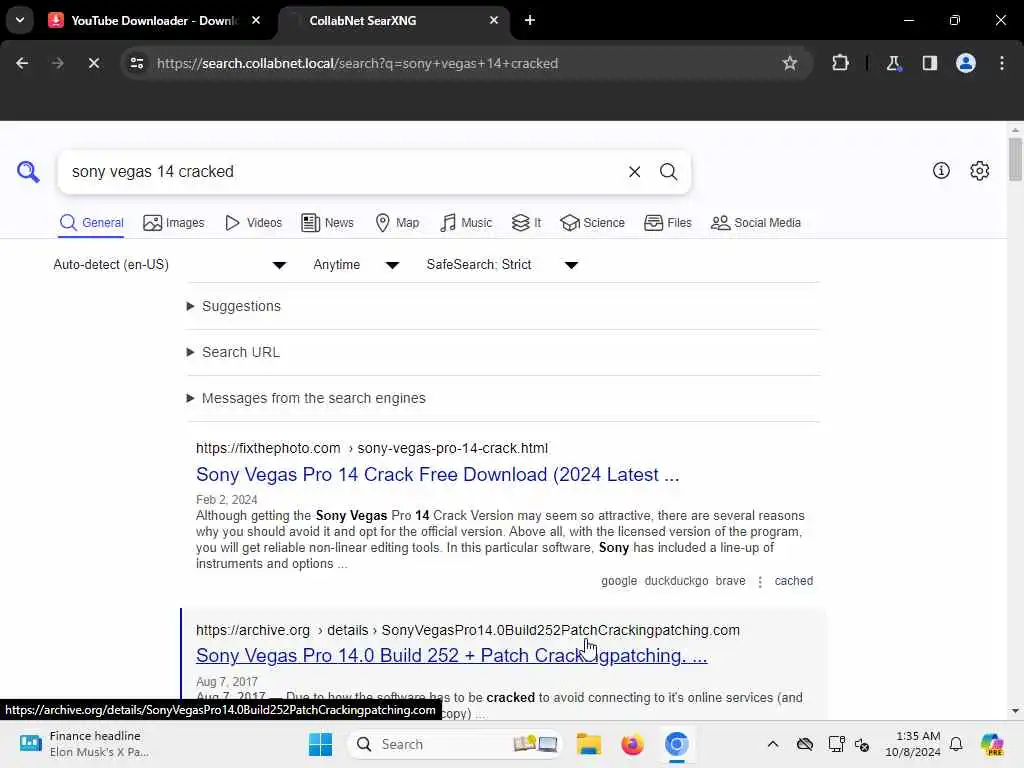Open Copilot preview icon in taskbar

(992, 744)
